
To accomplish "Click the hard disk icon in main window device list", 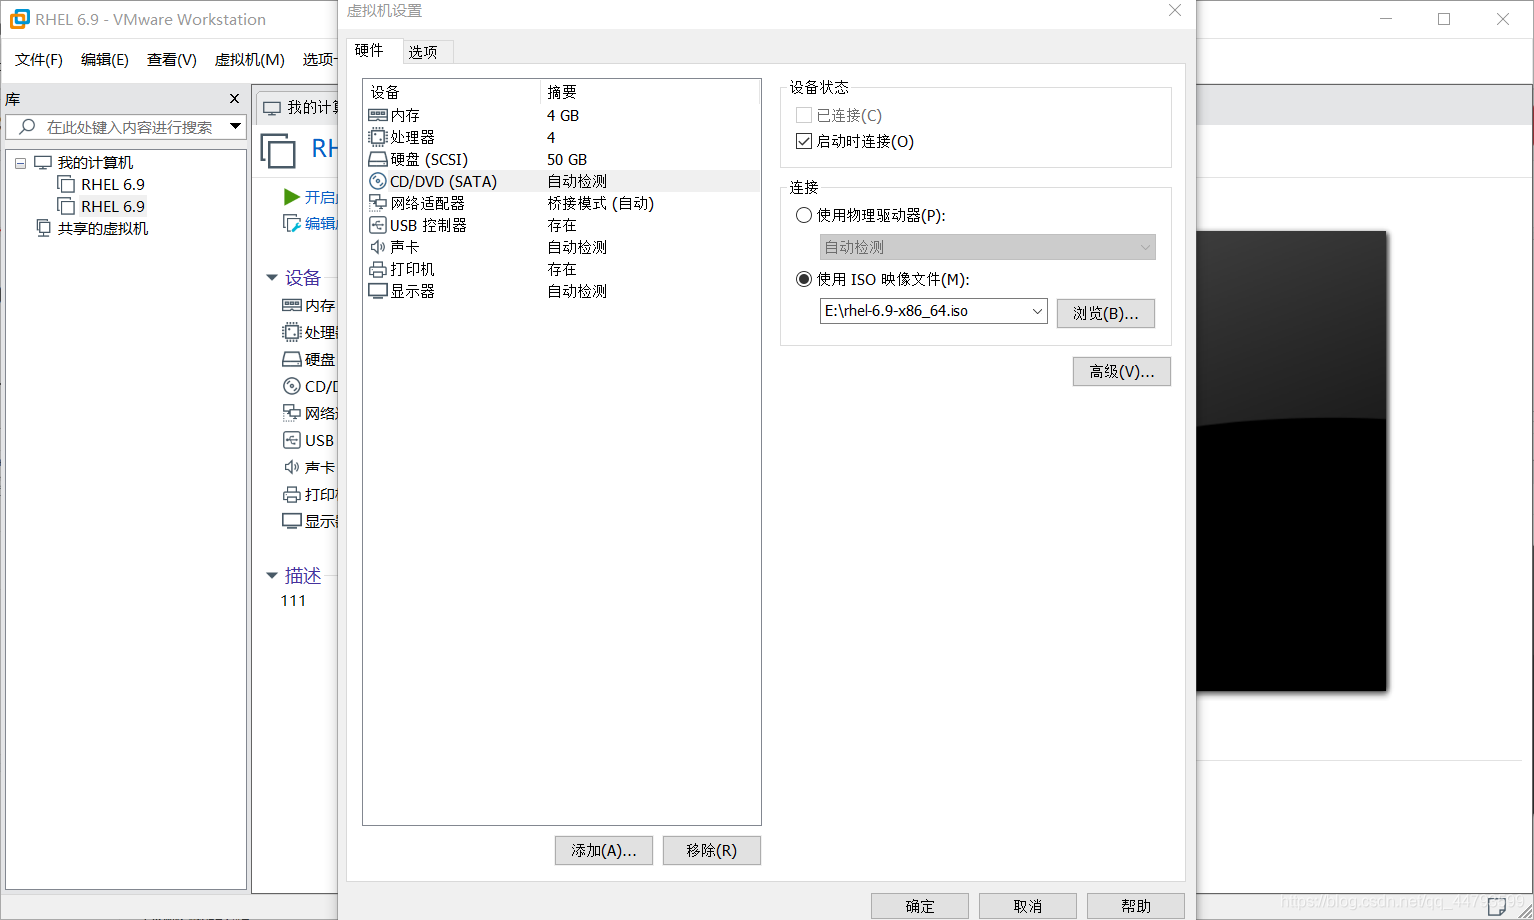I will (292, 359).
